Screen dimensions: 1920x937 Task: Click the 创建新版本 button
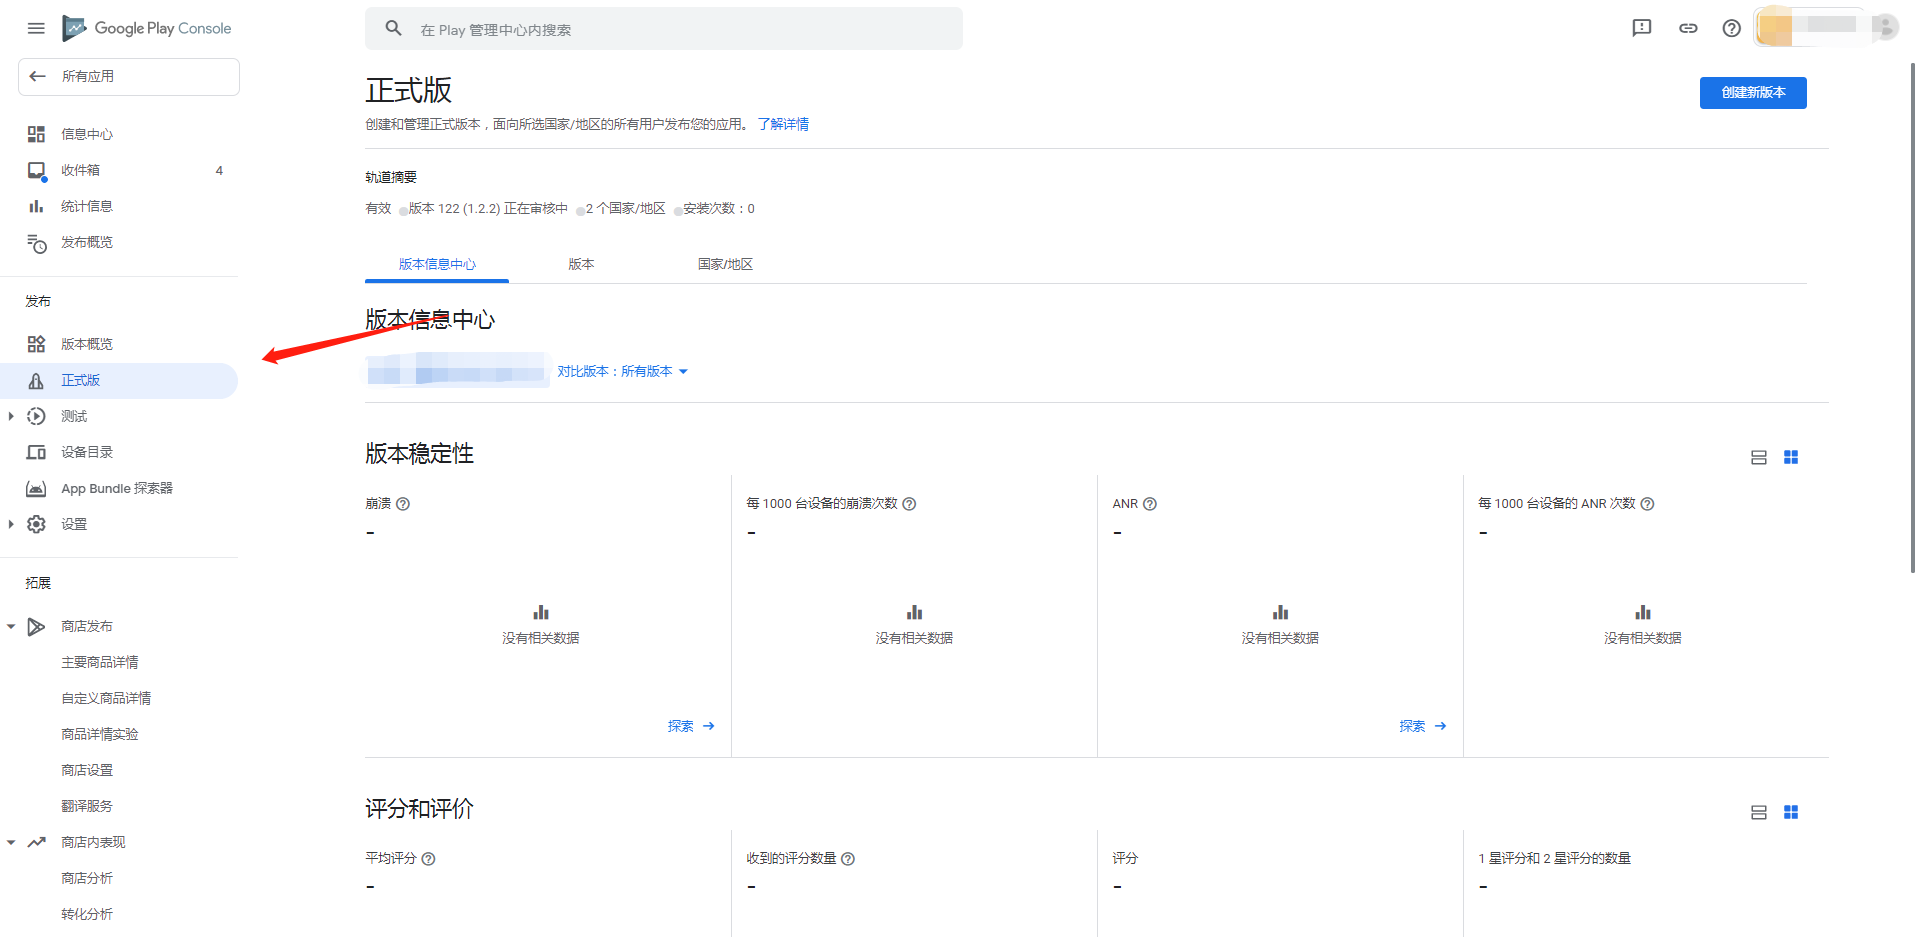[x=1752, y=92]
